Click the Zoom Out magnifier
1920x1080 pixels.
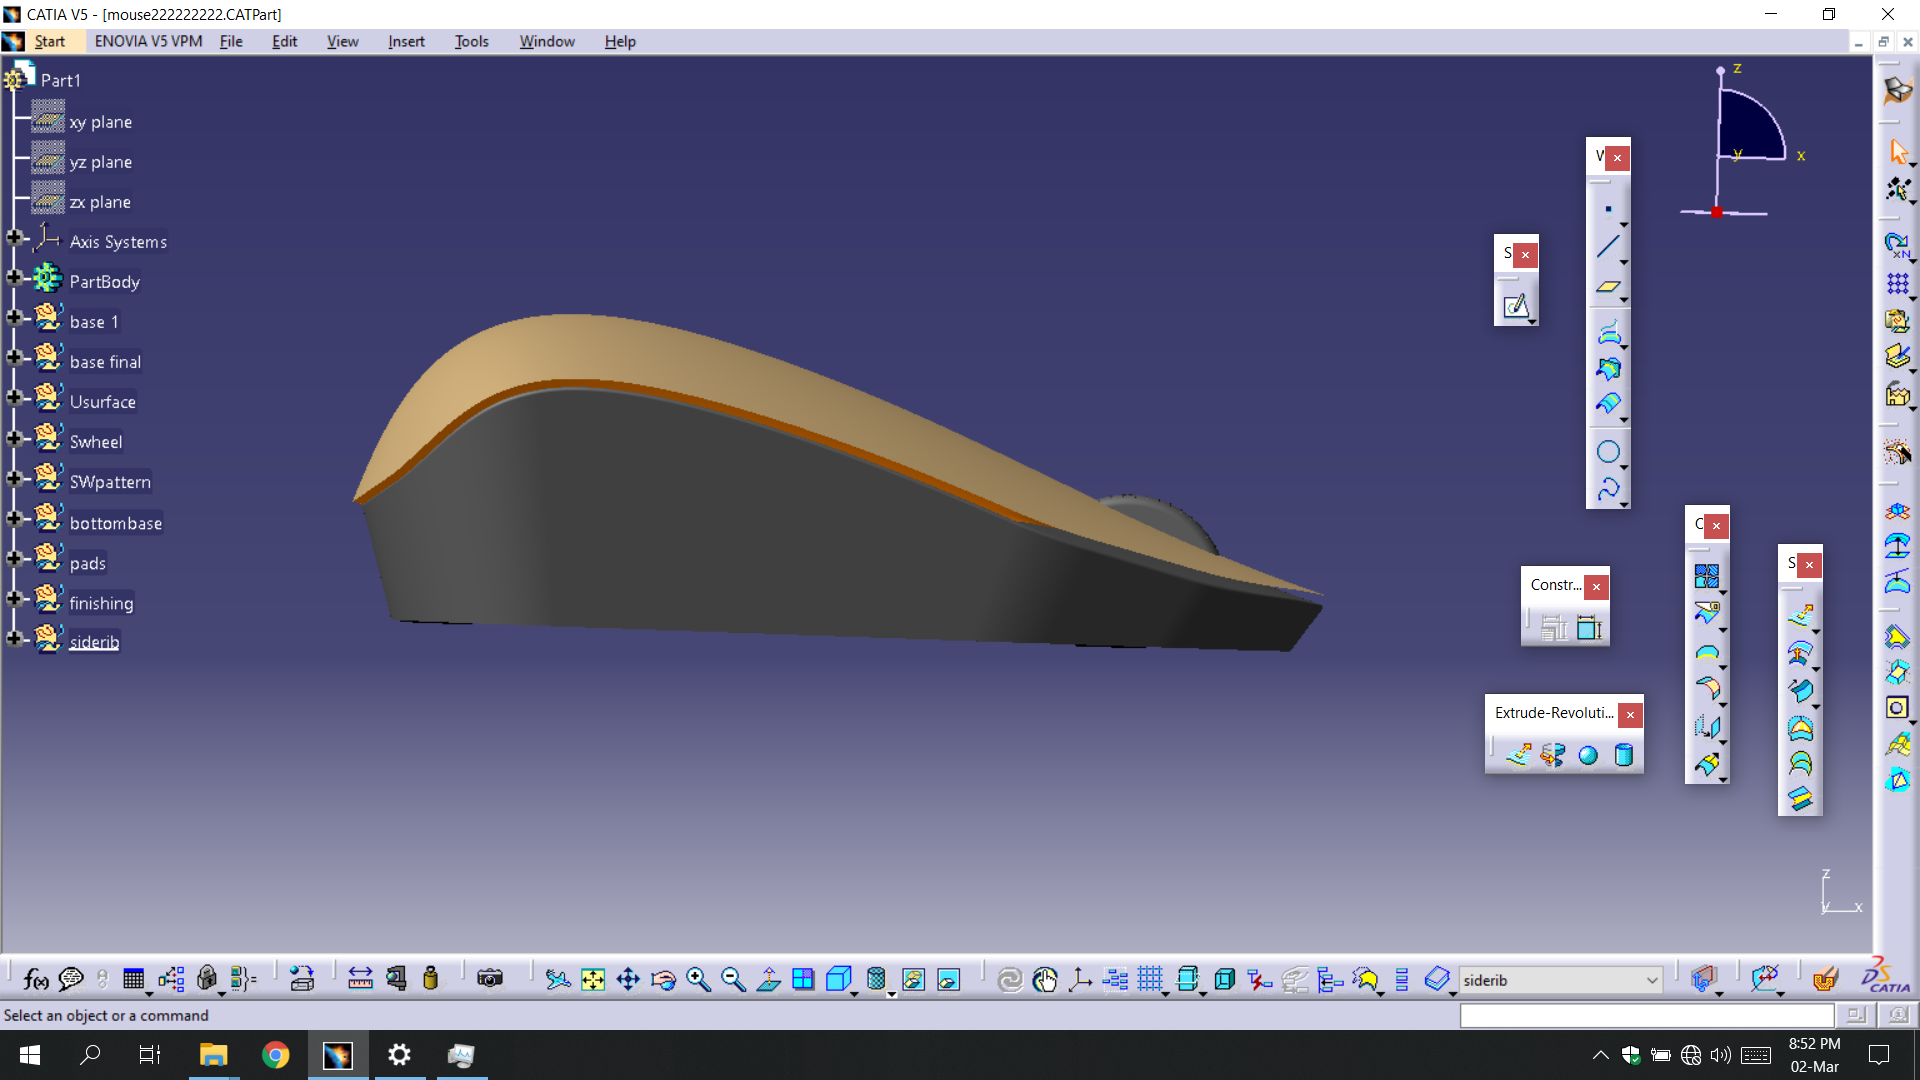coord(733,980)
